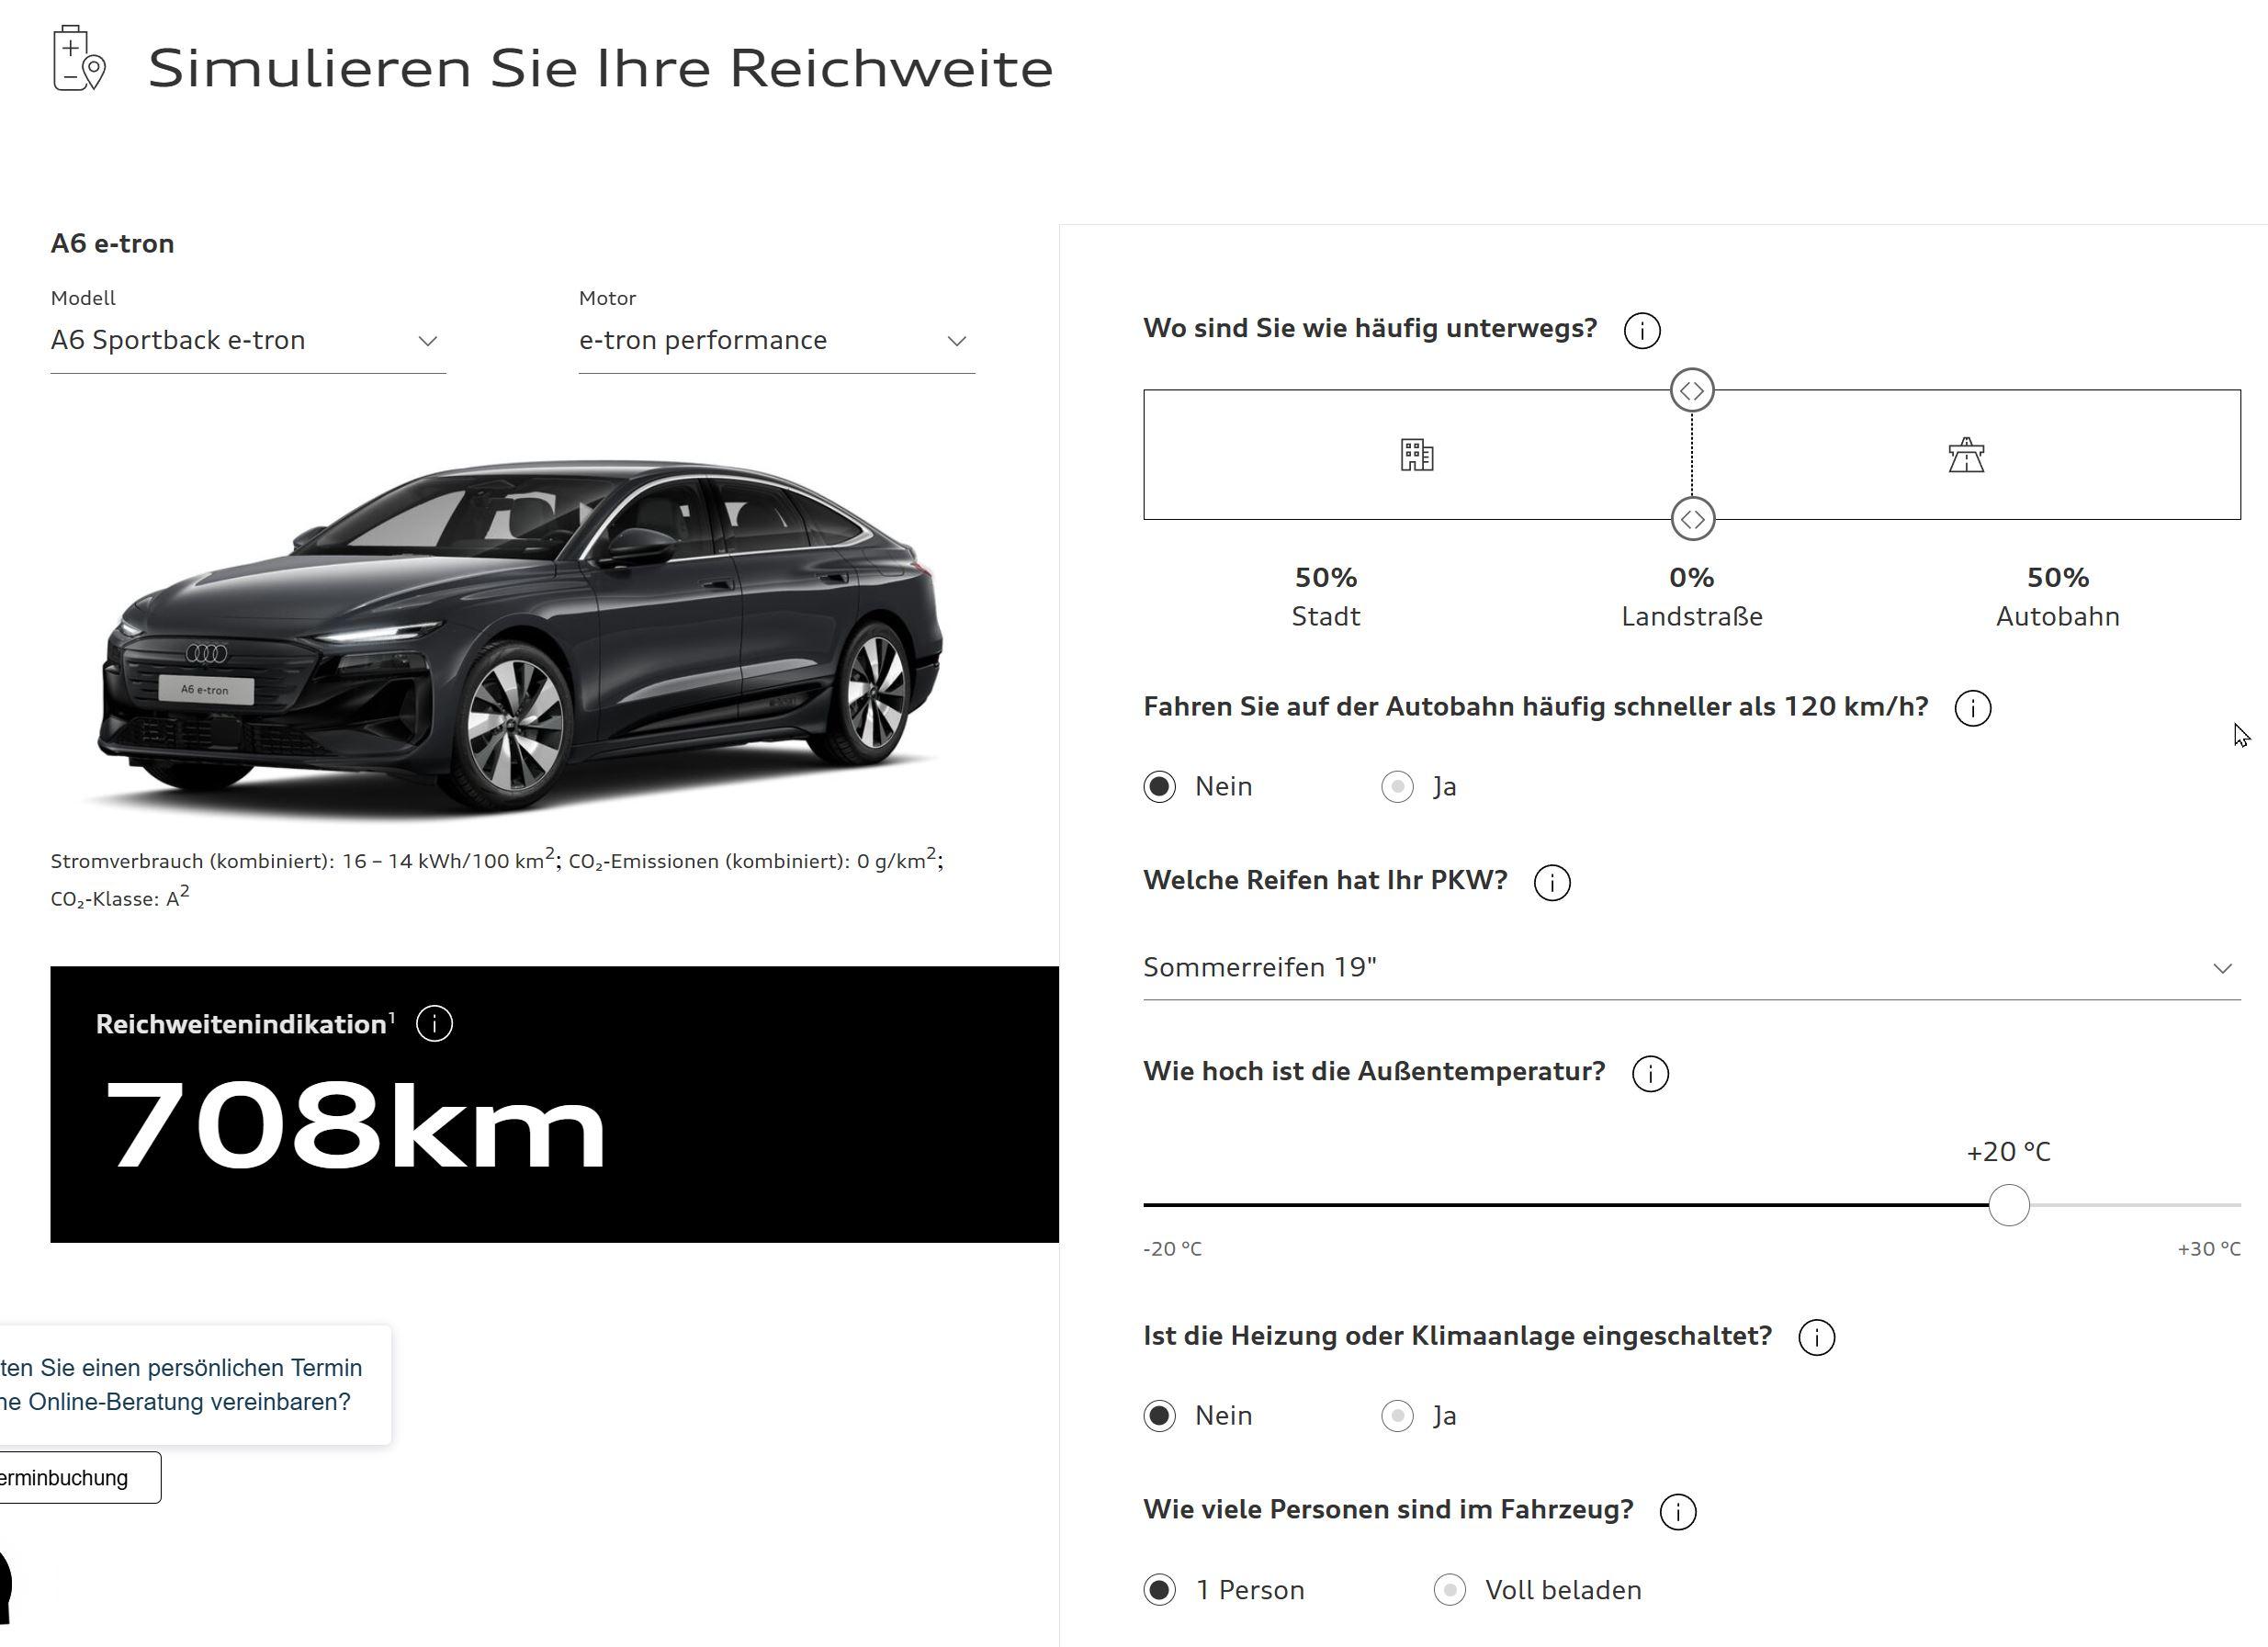Viewport: 2268px width, 1647px height.
Task: Click the bottom handle of the route split slider
Action: pos(1692,519)
